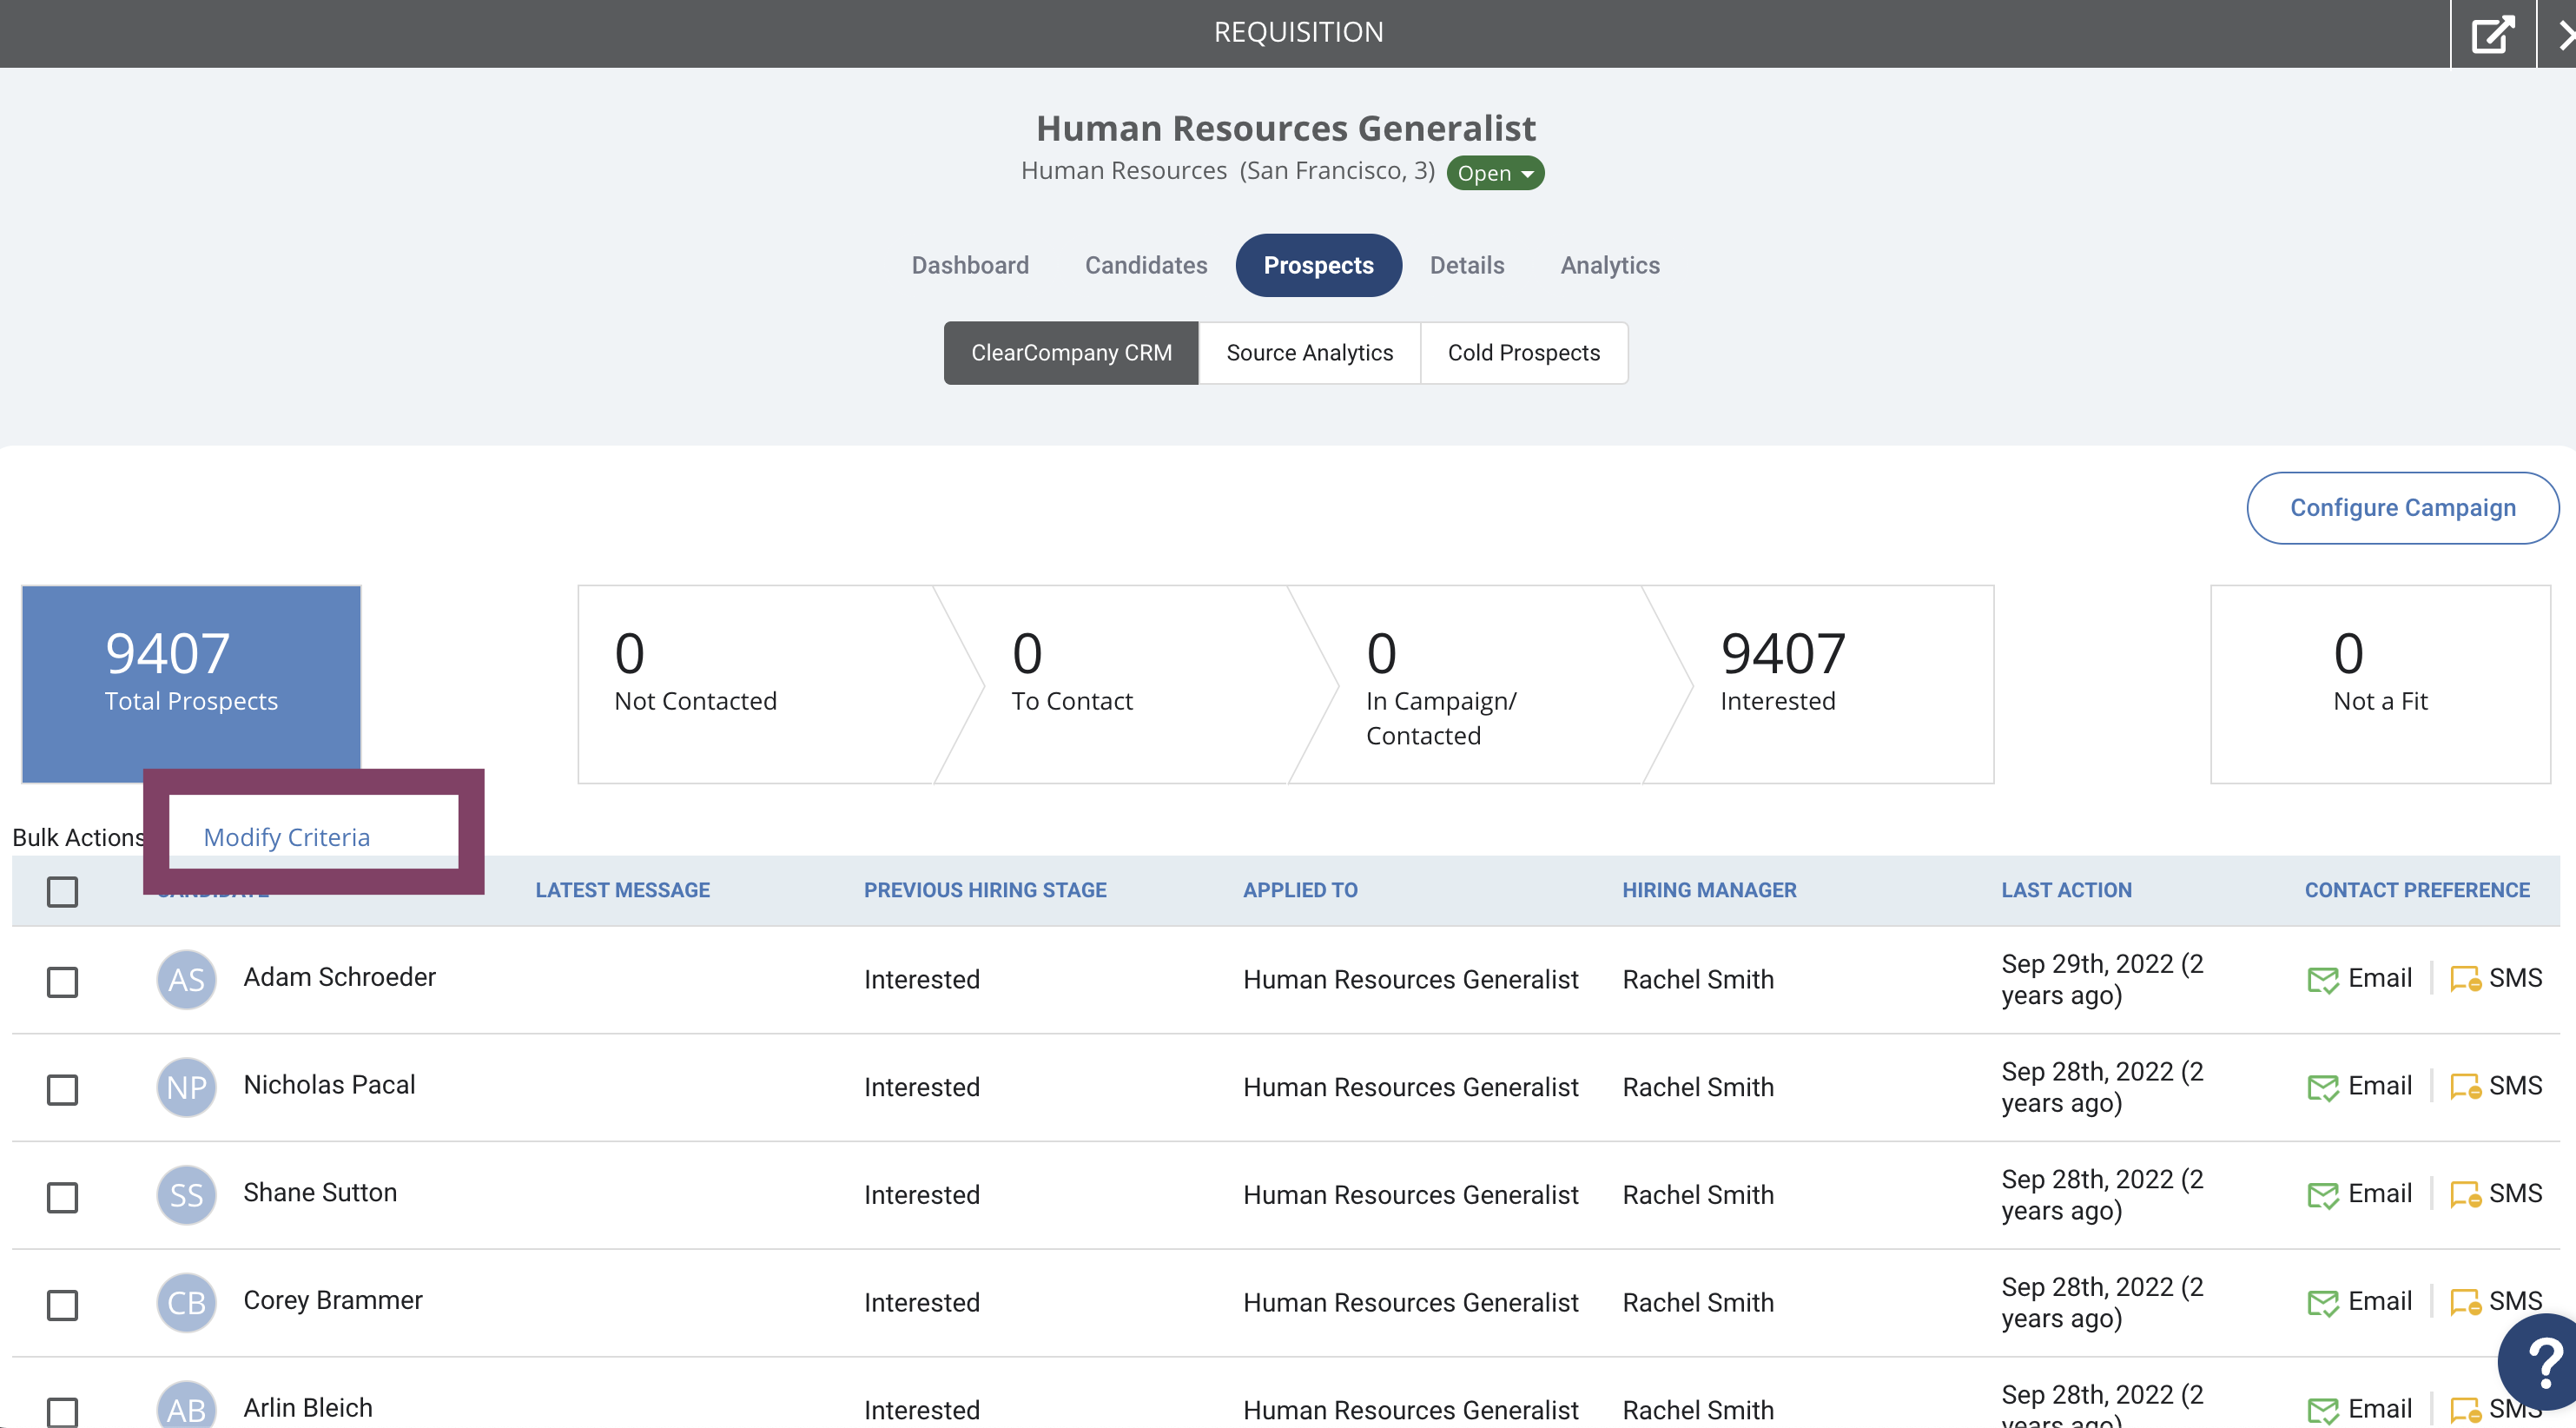Click 'Sep 29th, 2022' last action cell

click(x=2102, y=979)
